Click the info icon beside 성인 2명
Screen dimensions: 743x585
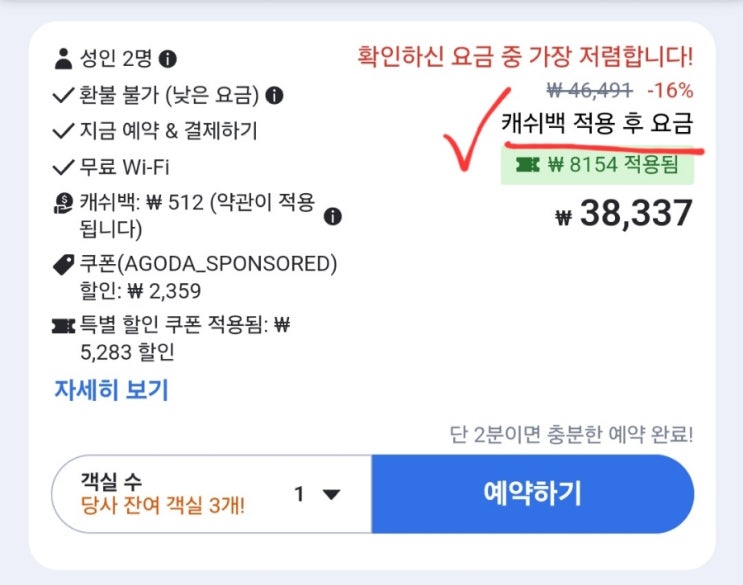(169, 58)
